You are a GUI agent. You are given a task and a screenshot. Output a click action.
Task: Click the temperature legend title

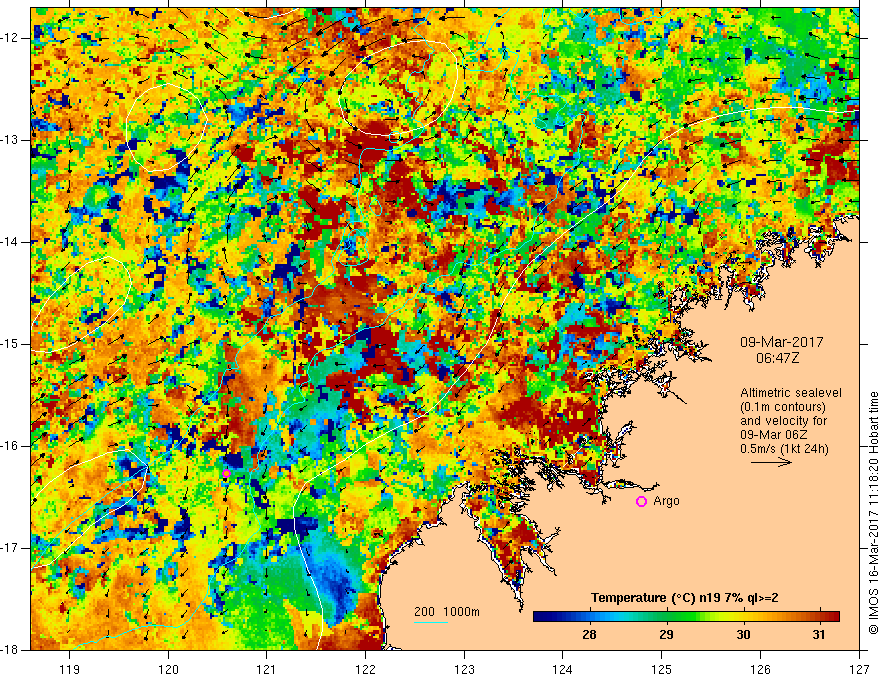(684, 598)
